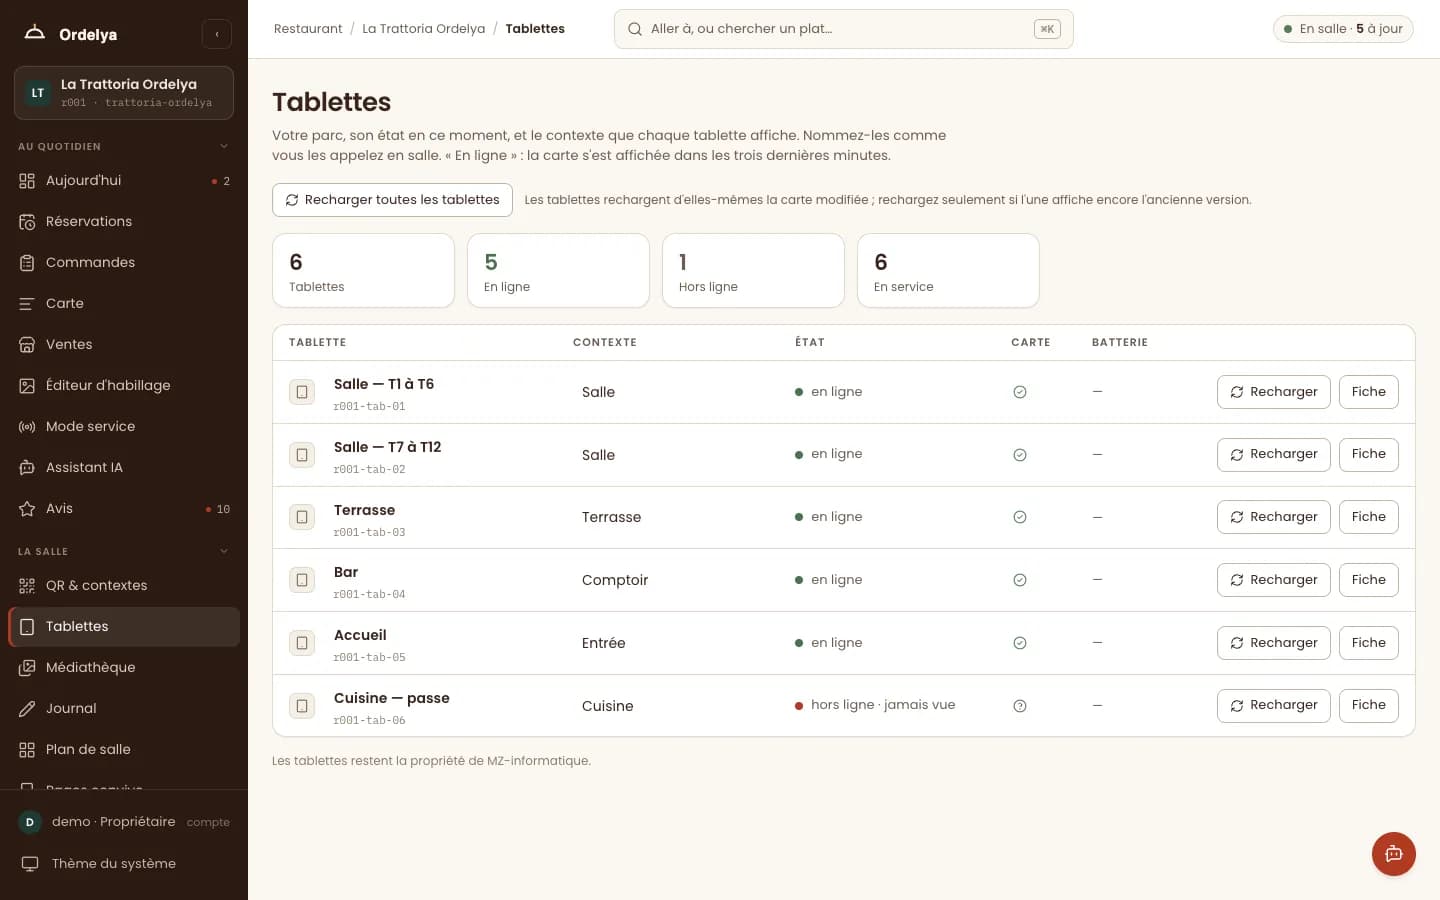Click the Restaurant breadcrumb link
Viewport: 1440px width, 900px height.
point(308,29)
